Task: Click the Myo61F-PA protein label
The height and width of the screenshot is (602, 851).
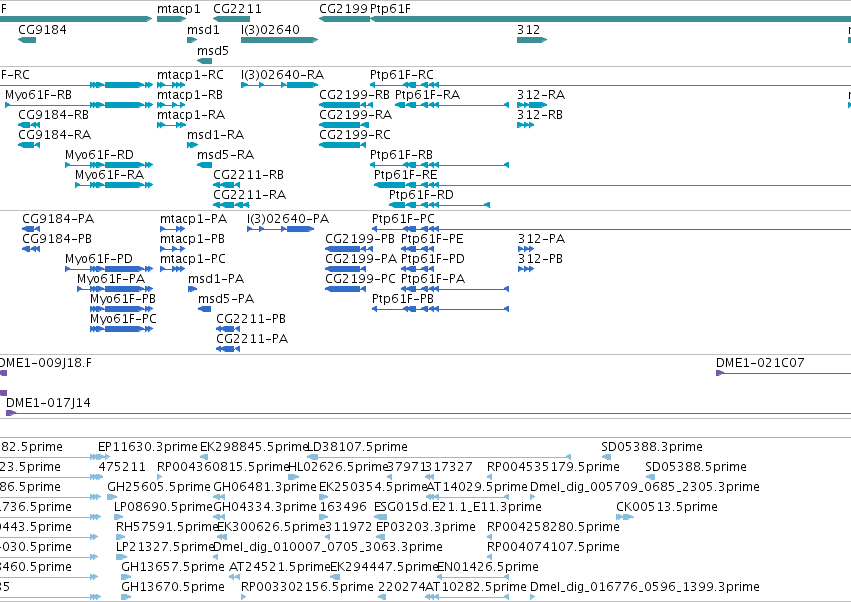Action: pyautogui.click(x=111, y=280)
